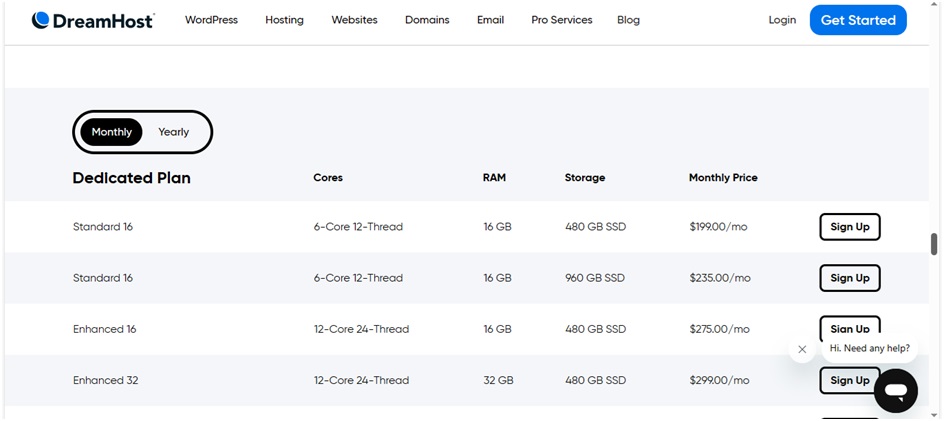Sign up for Standard 16 with 960 GB SSD
Viewport: 944px width, 421px height.
pyautogui.click(x=849, y=278)
